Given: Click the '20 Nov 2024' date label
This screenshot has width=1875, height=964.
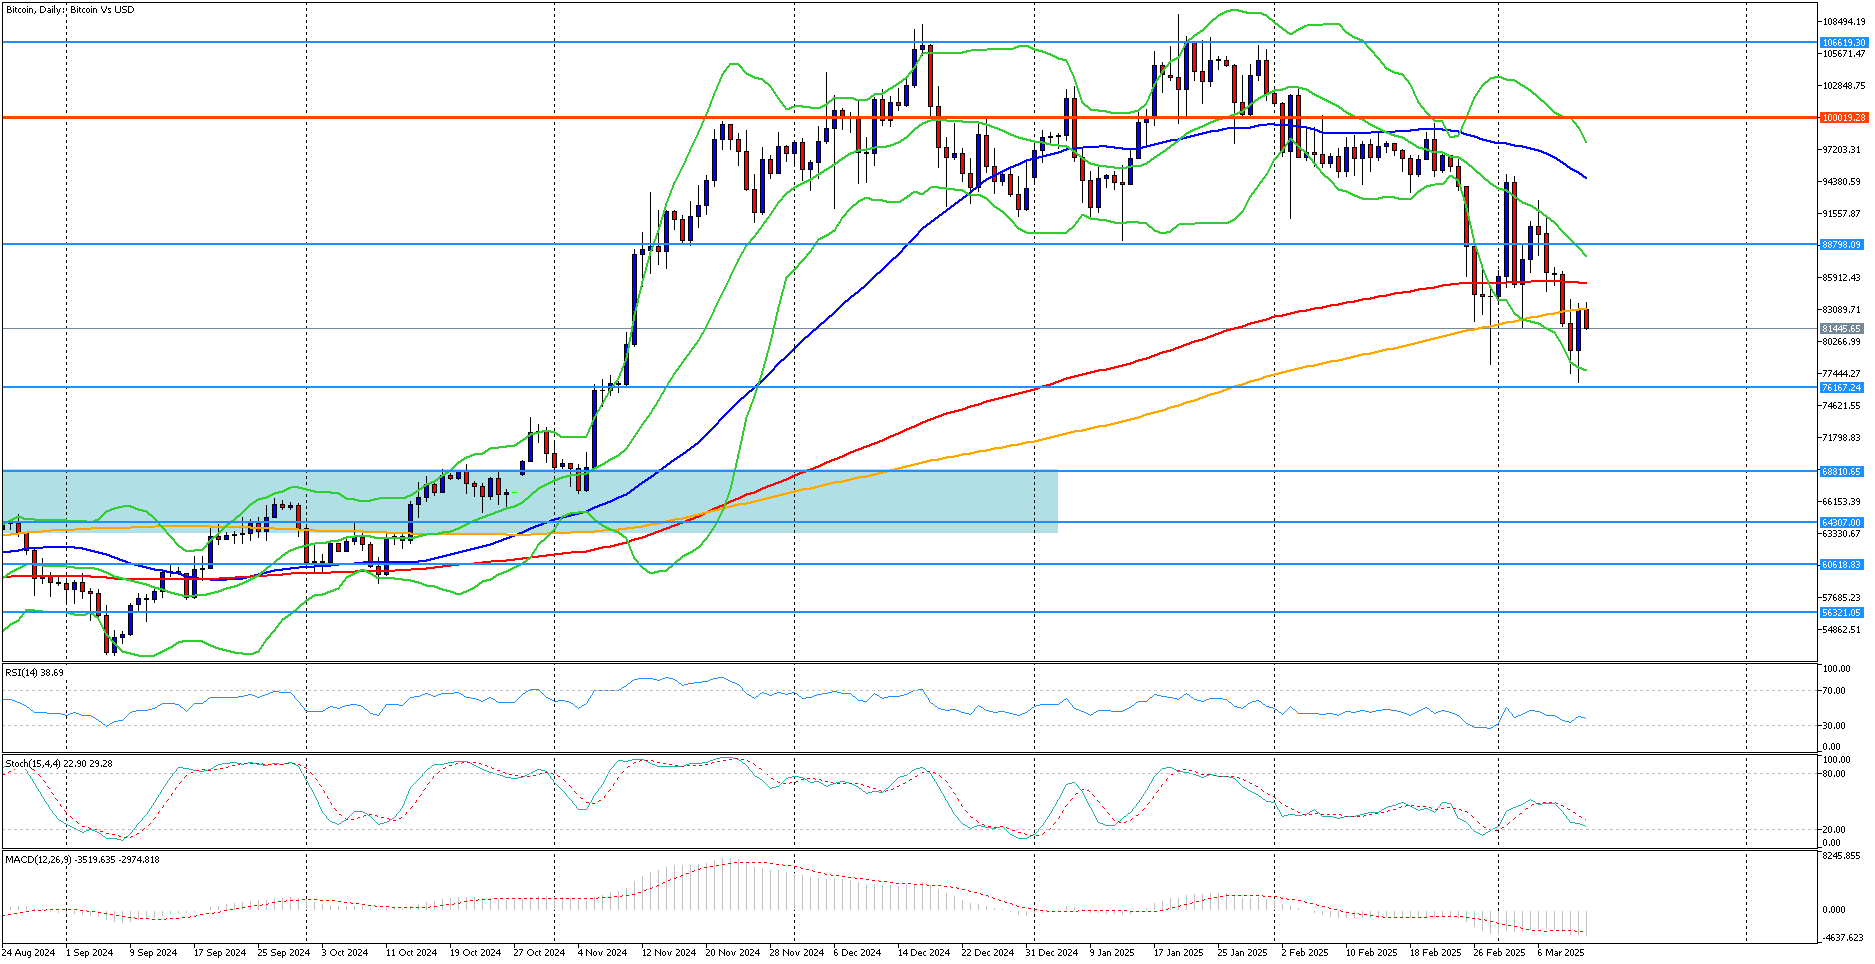Looking at the screenshot, I should point(732,953).
